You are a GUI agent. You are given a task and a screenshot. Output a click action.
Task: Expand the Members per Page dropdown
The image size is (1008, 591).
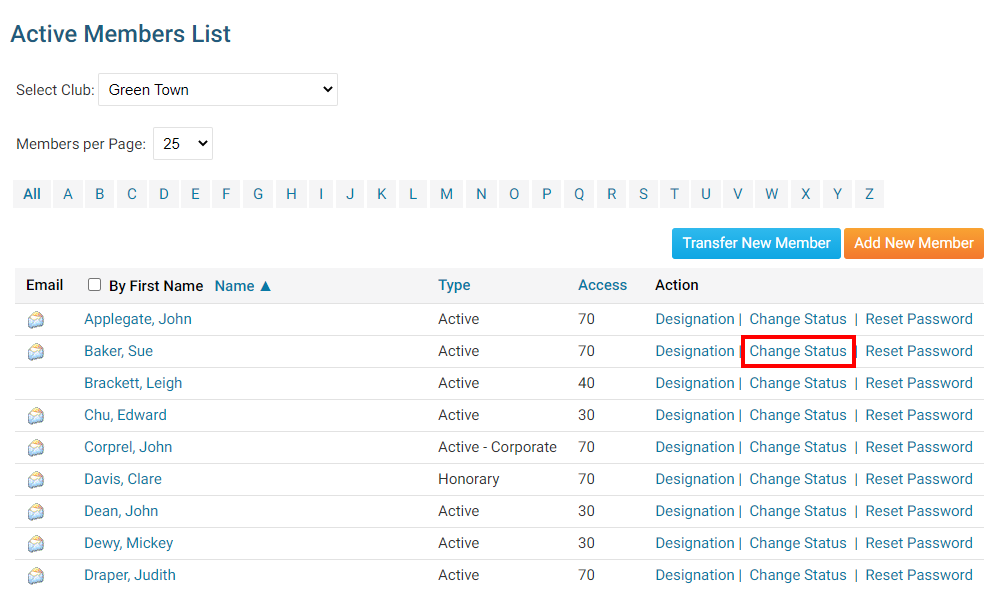(182, 144)
